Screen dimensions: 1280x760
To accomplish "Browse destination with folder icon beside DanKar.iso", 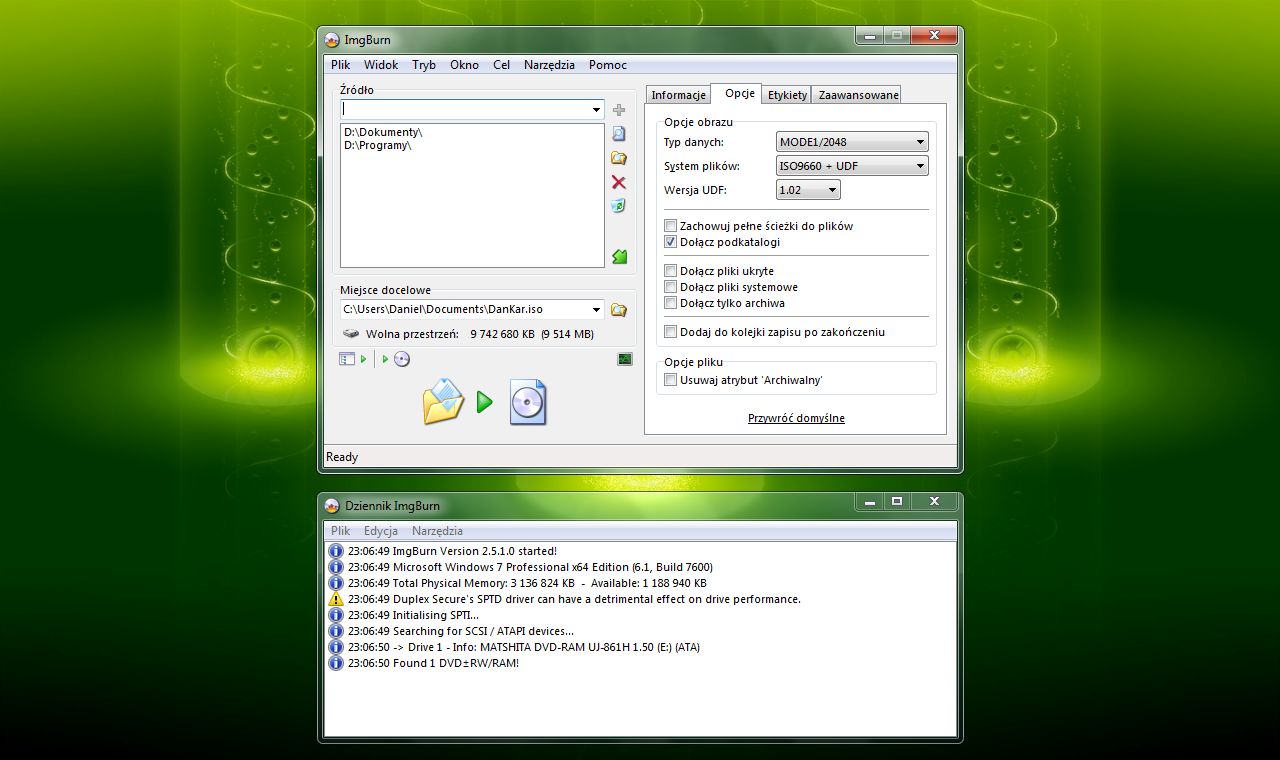I will pos(619,310).
